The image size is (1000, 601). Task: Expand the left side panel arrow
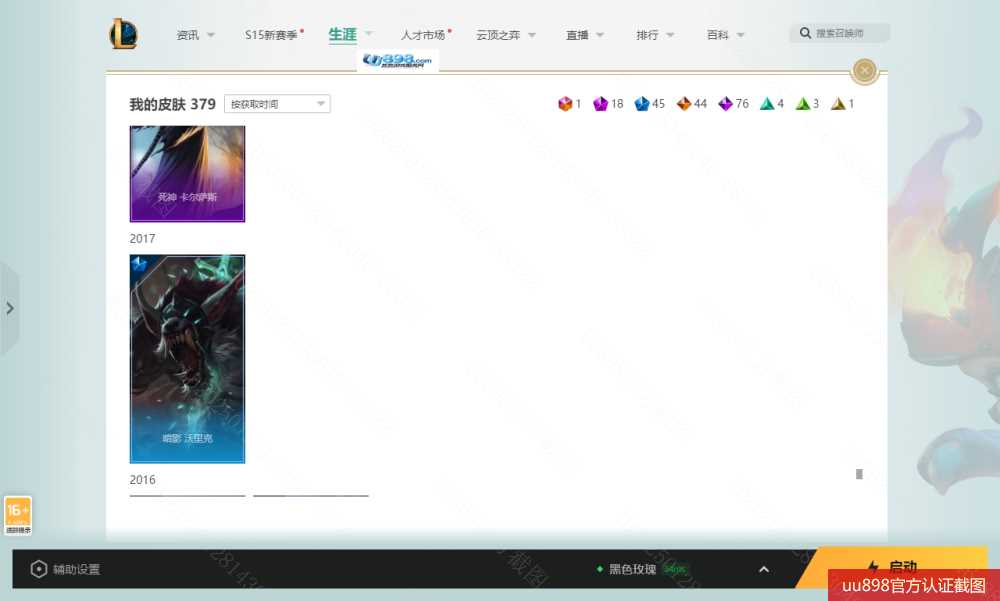pyautogui.click(x=10, y=309)
